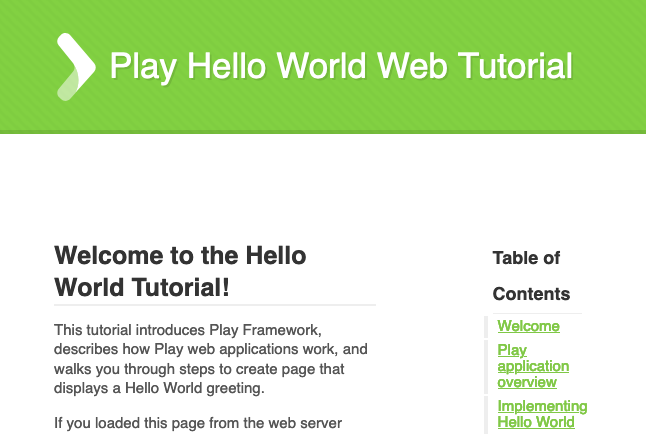Click the word overview in sidebar link
The image size is (646, 434).
click(527, 382)
